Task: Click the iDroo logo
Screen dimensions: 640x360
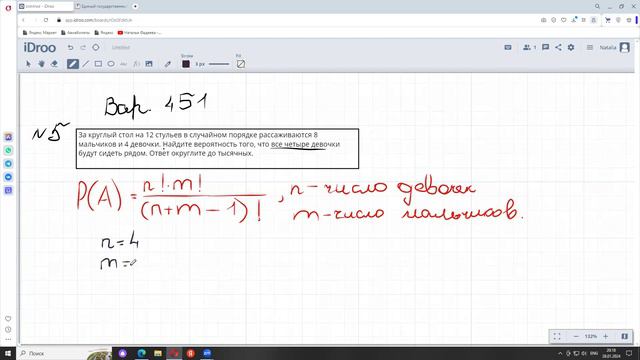Action: pyautogui.click(x=40, y=47)
